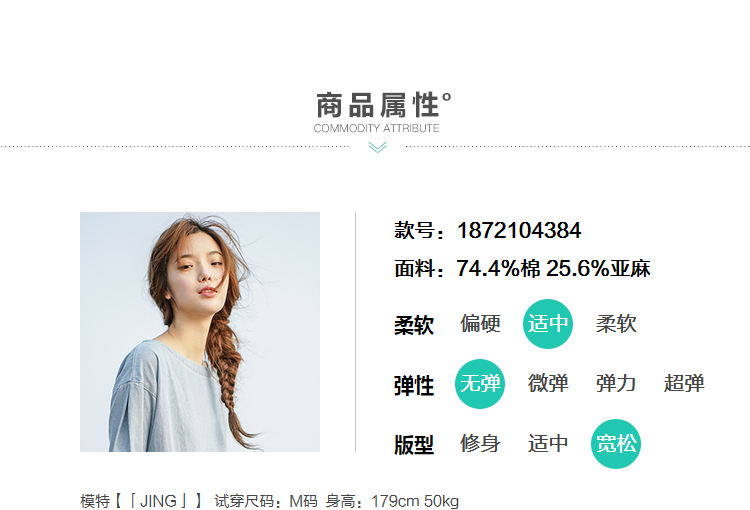Screen dimensions: 750x510
Task: Choose the 微弹 elasticity option
Action: 548,384
